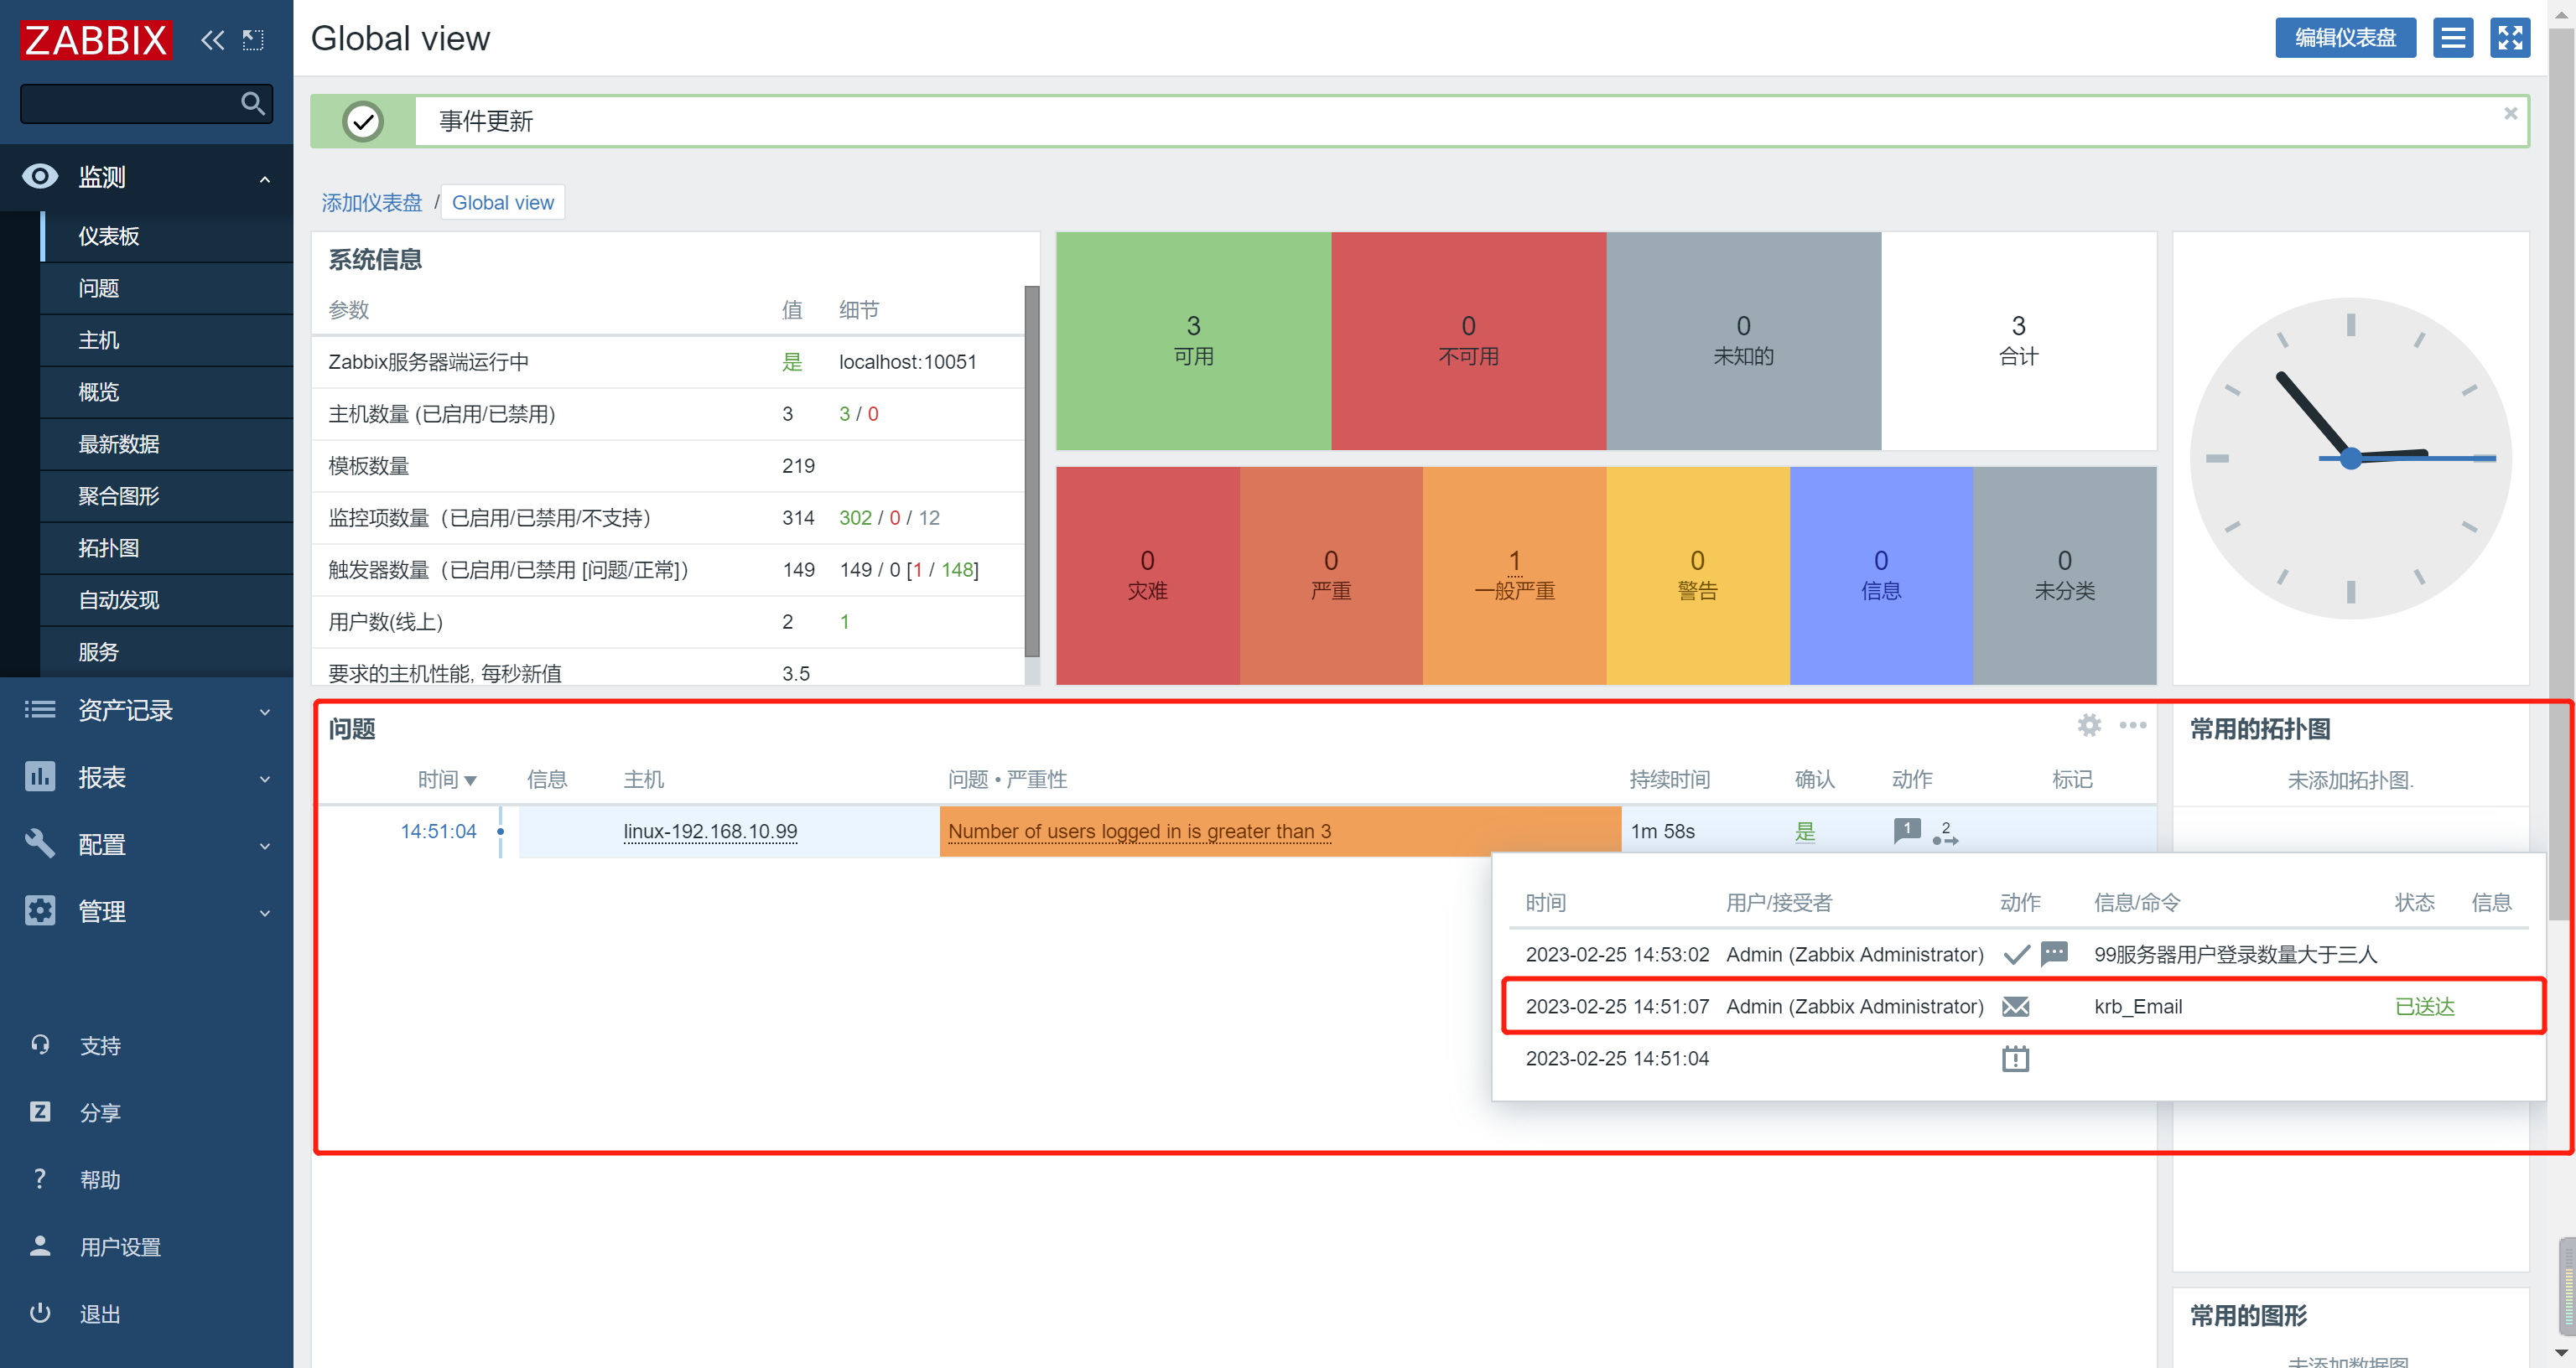Viewport: 2576px width, 1368px height.
Task: Click the ZABBIX logo
Action: [x=96, y=40]
